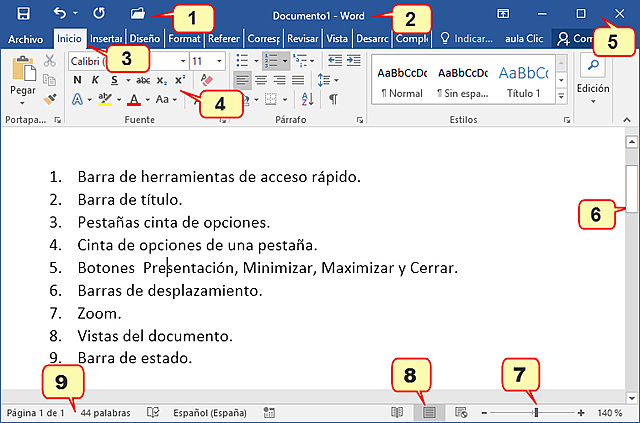Apply red font color
640x423 pixels.
[x=134, y=99]
